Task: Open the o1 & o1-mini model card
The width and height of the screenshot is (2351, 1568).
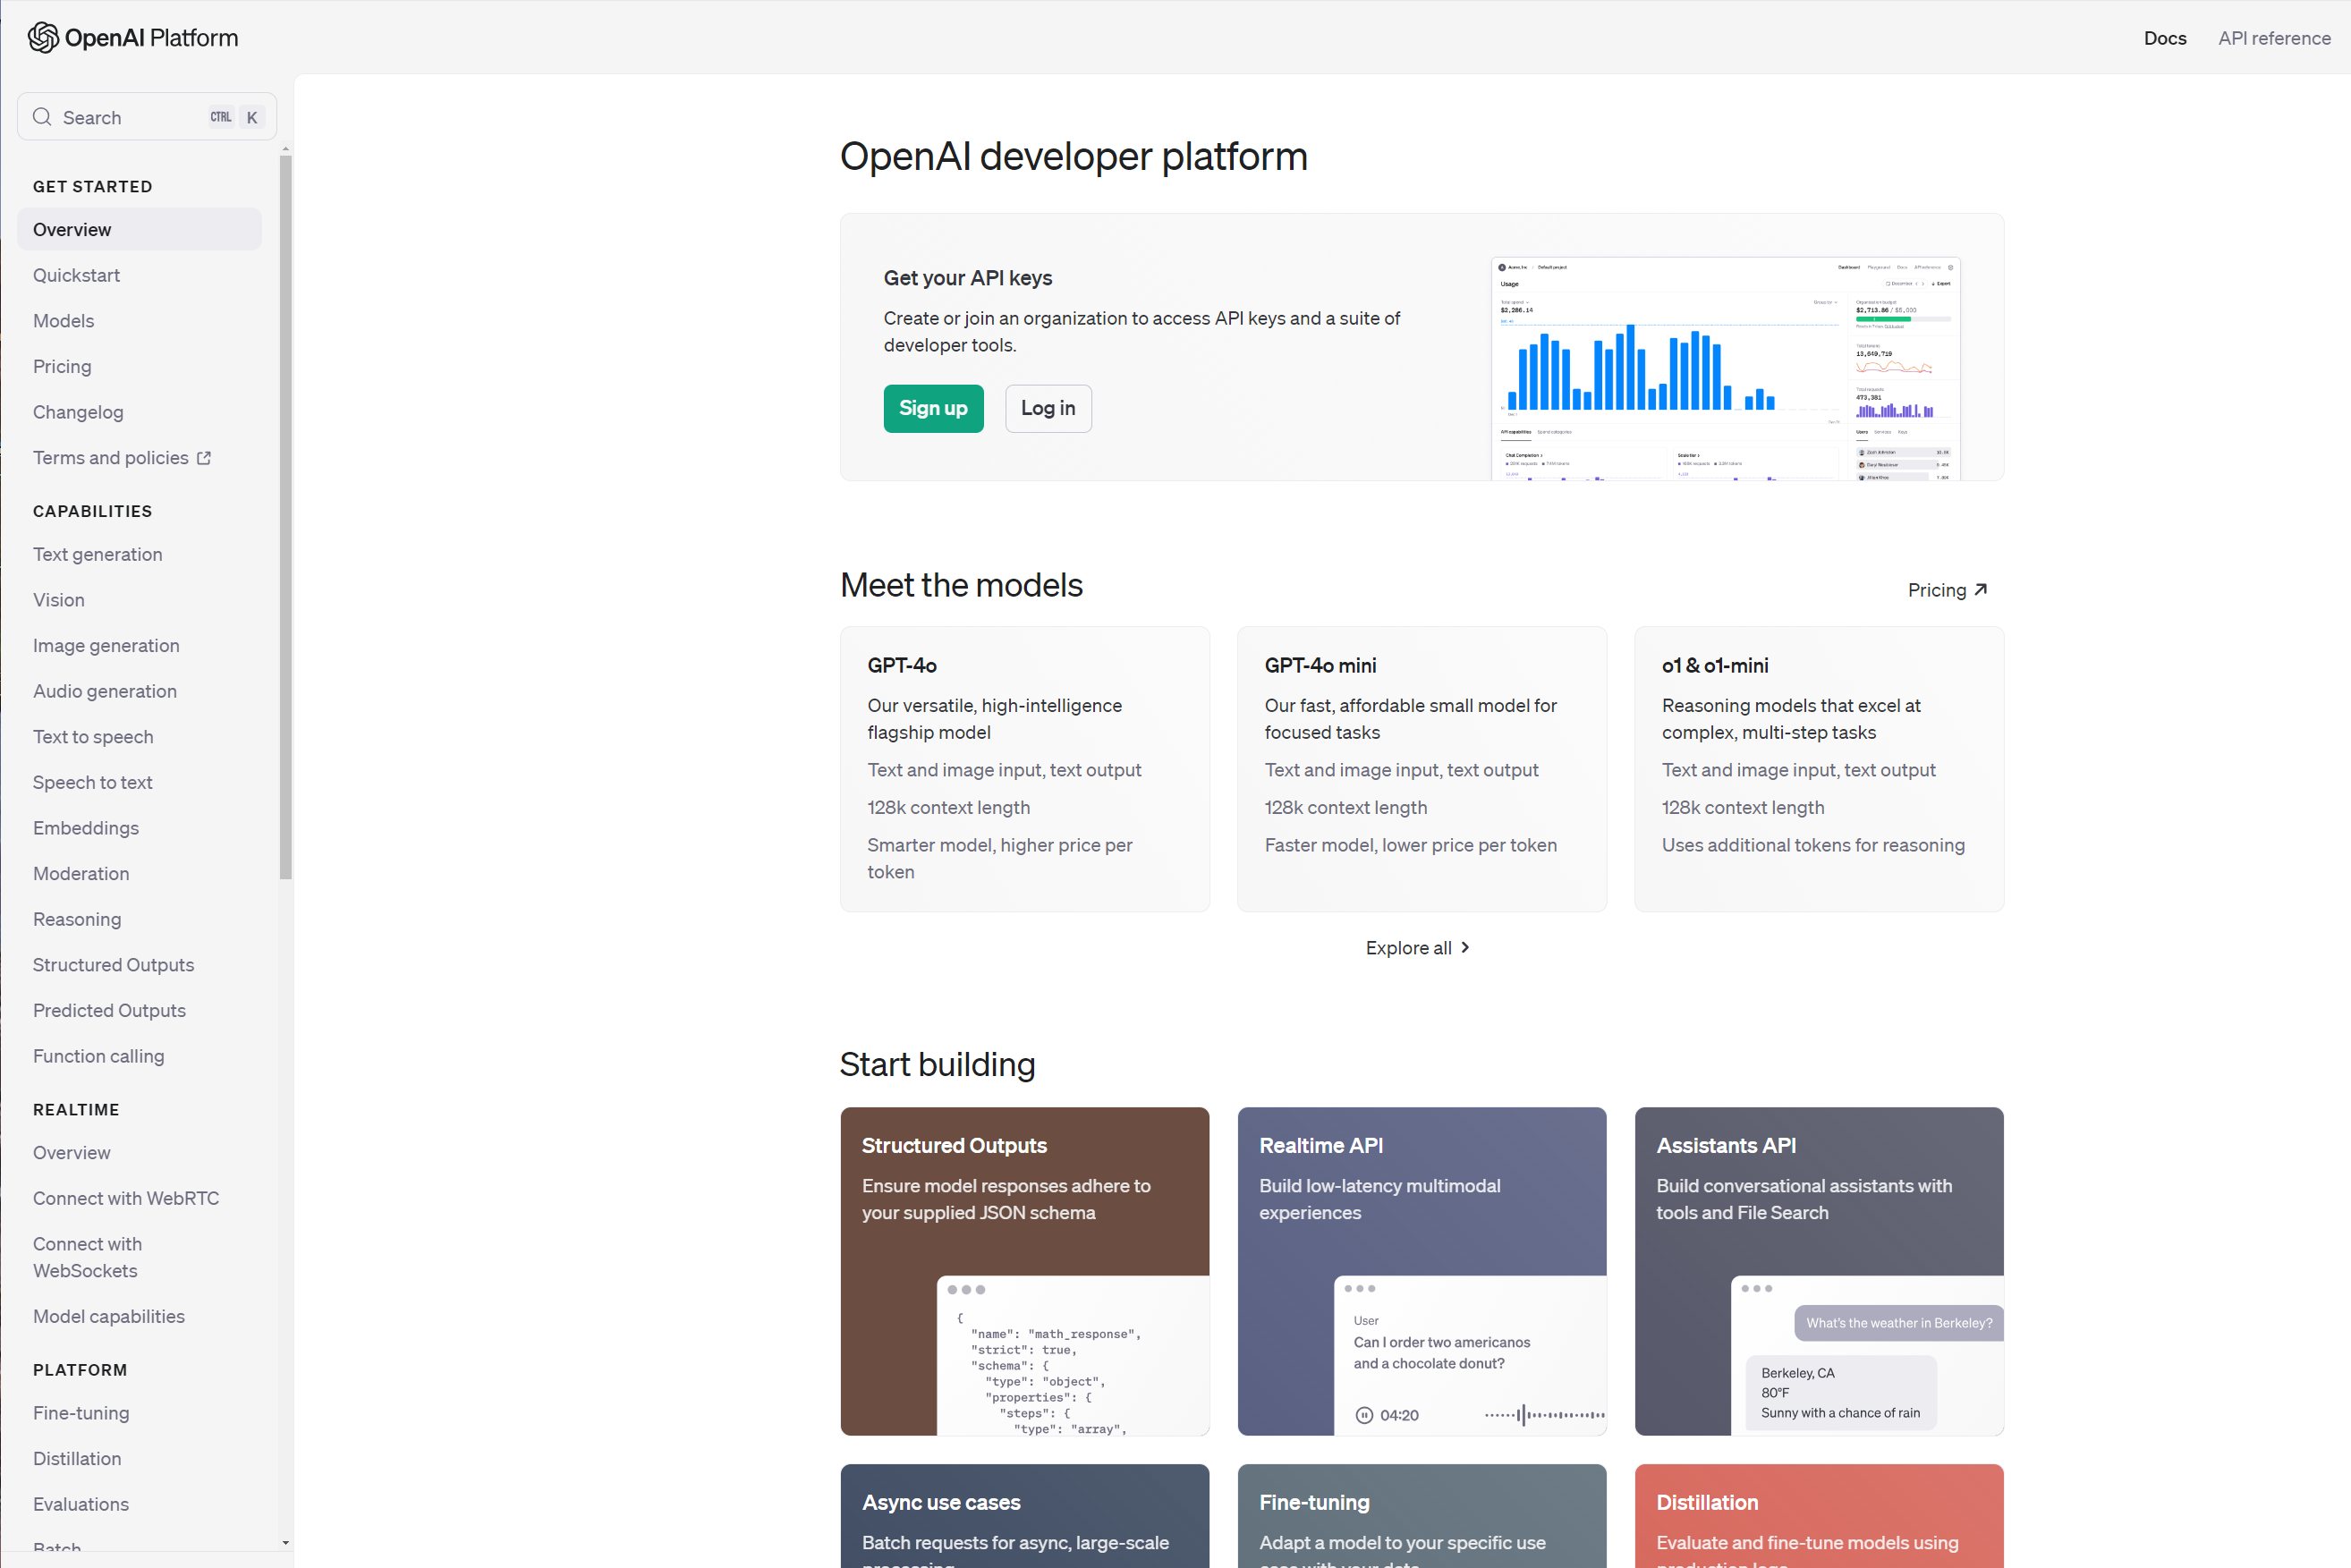Action: (x=1819, y=769)
